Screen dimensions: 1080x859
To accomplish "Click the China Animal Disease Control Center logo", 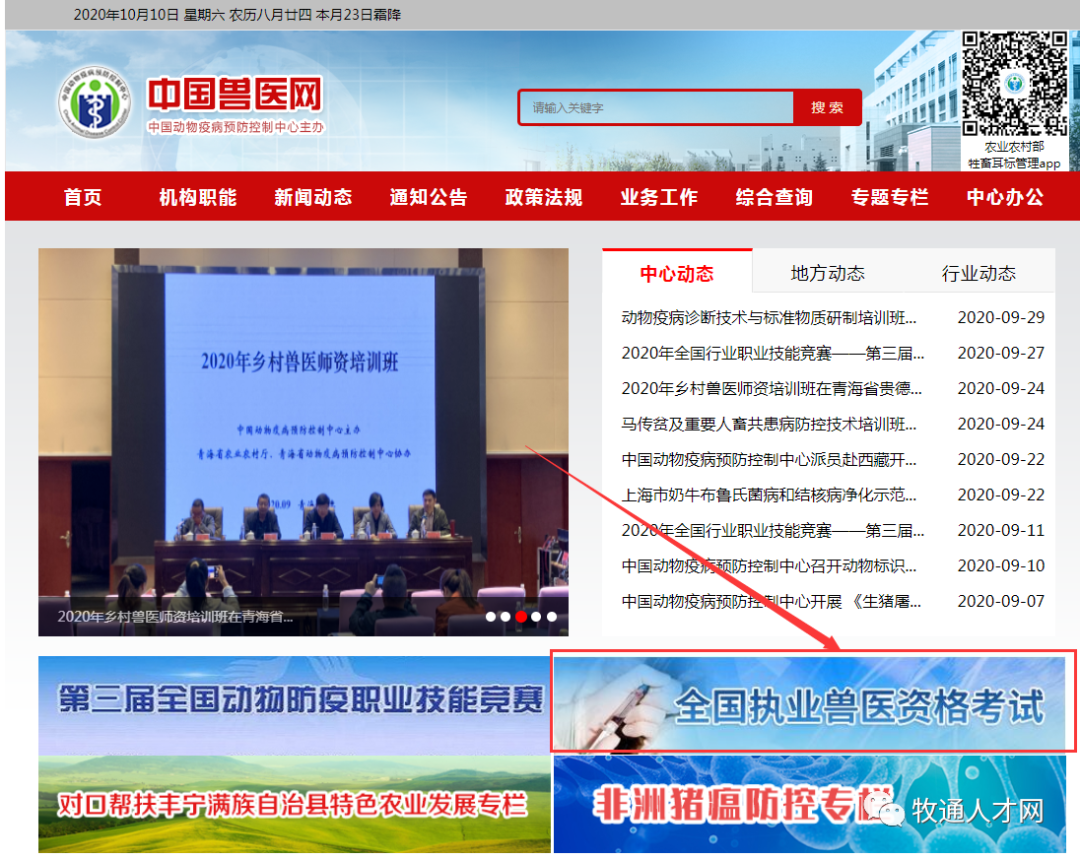I will coord(95,102).
